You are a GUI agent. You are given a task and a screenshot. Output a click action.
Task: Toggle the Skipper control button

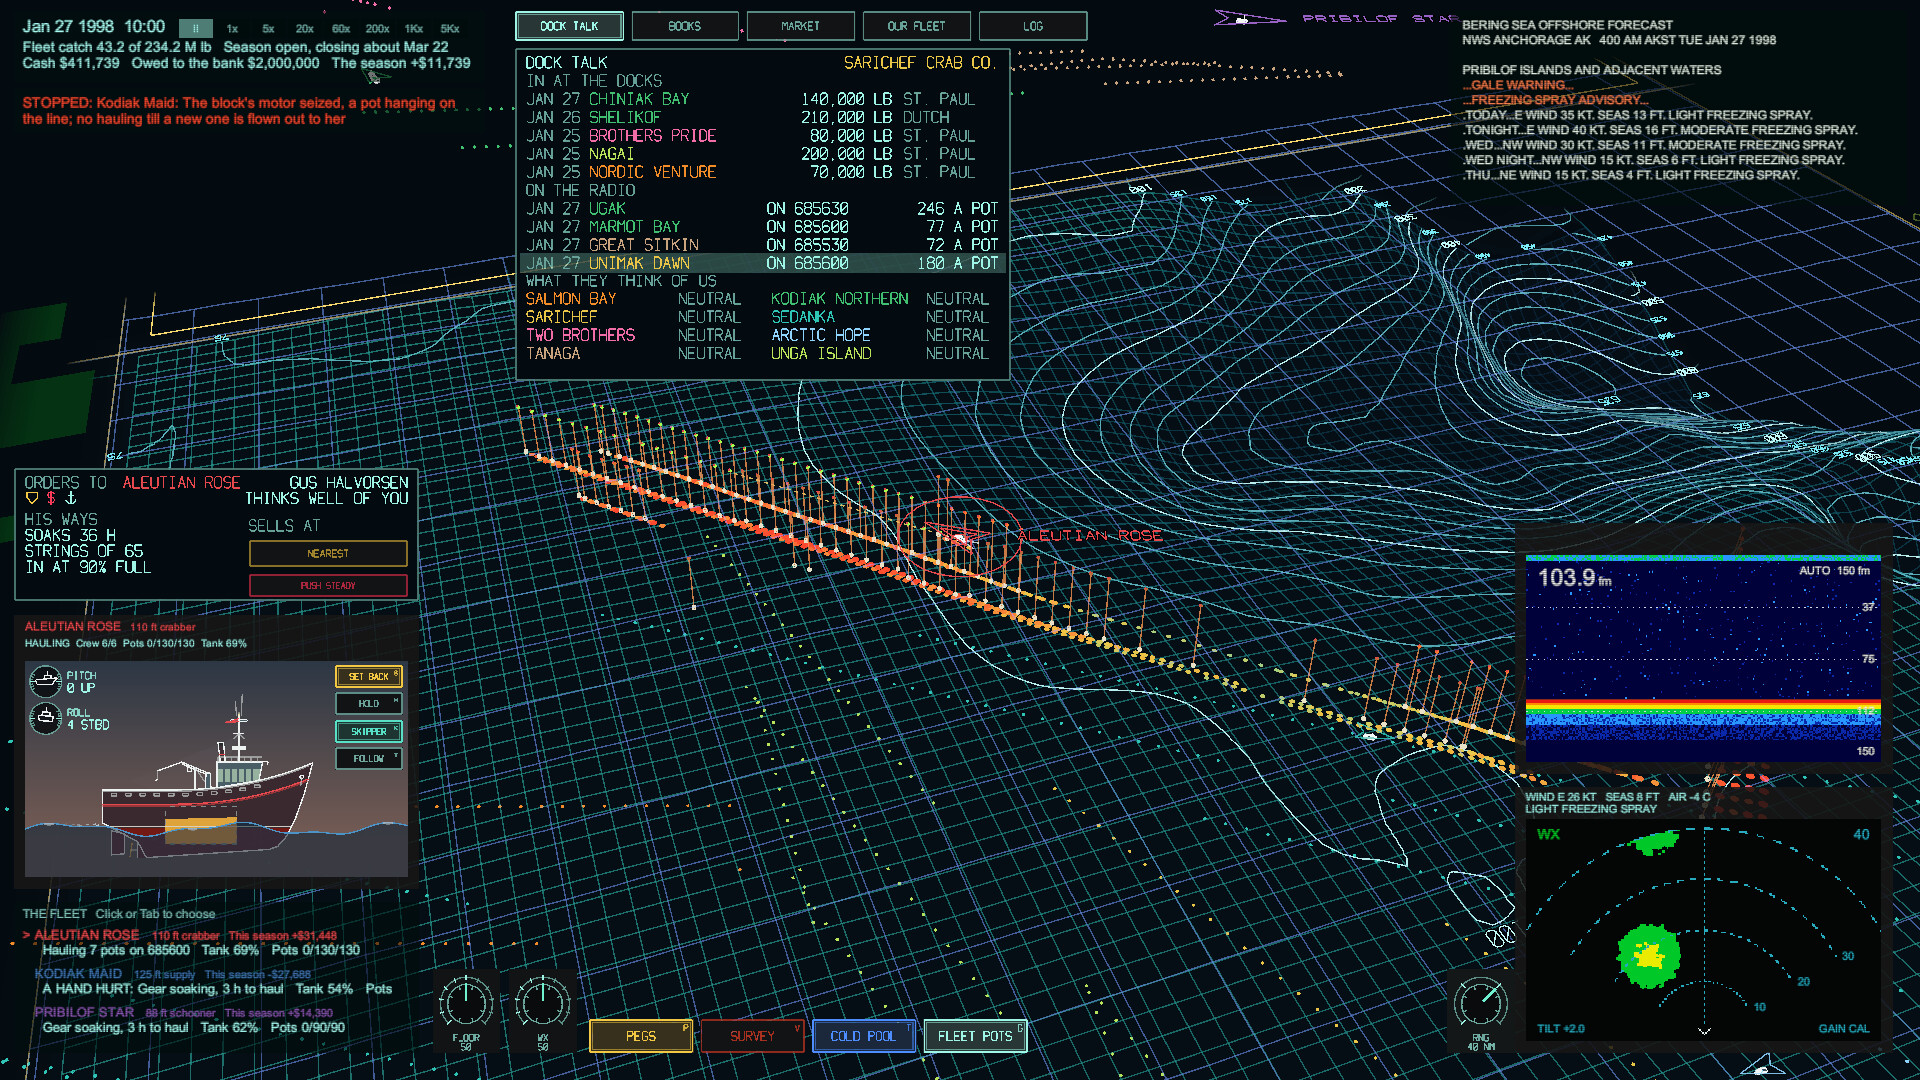(x=368, y=731)
